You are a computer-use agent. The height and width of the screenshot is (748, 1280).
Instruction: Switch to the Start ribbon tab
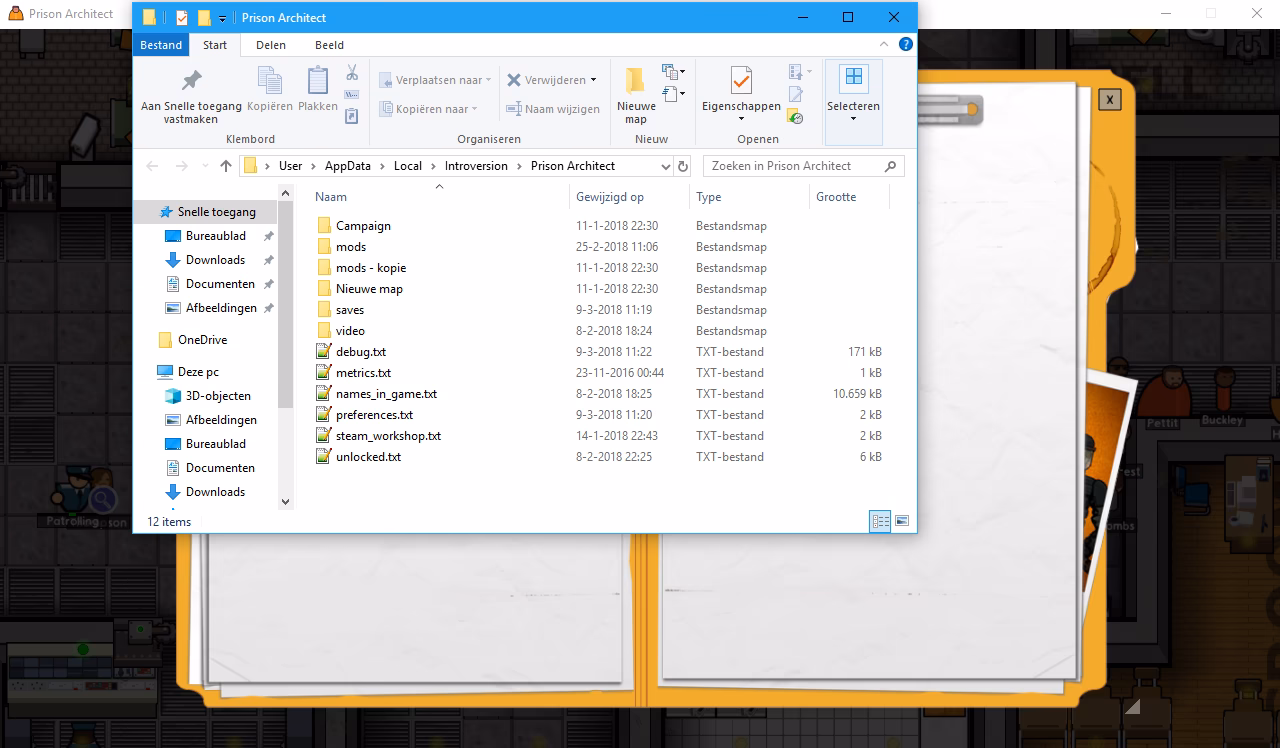click(x=215, y=45)
